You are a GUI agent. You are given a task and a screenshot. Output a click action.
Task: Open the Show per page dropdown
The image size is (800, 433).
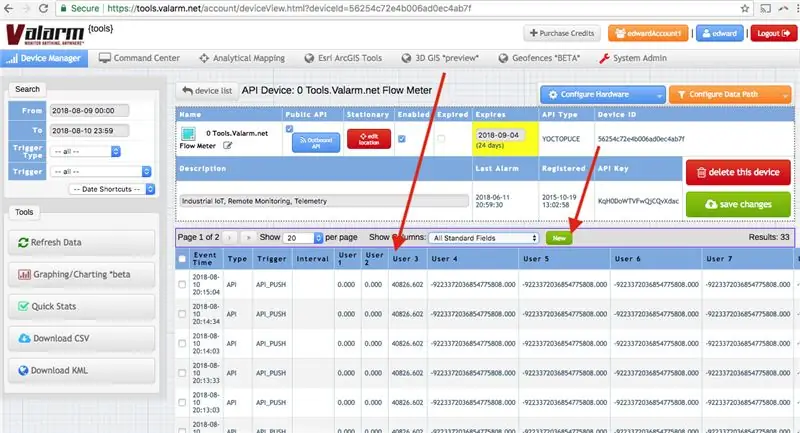click(x=304, y=238)
